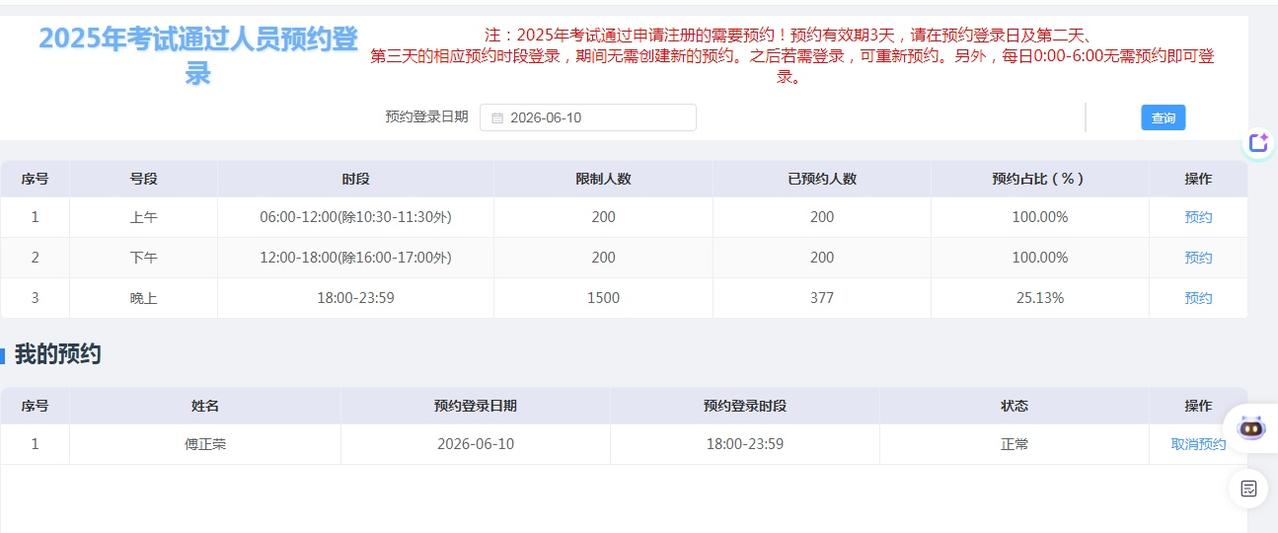Image resolution: width=1278 pixels, height=533 pixels.
Task: Click time slot 06:00-12:00(除10:30-11:30外)
Action: pos(355,217)
